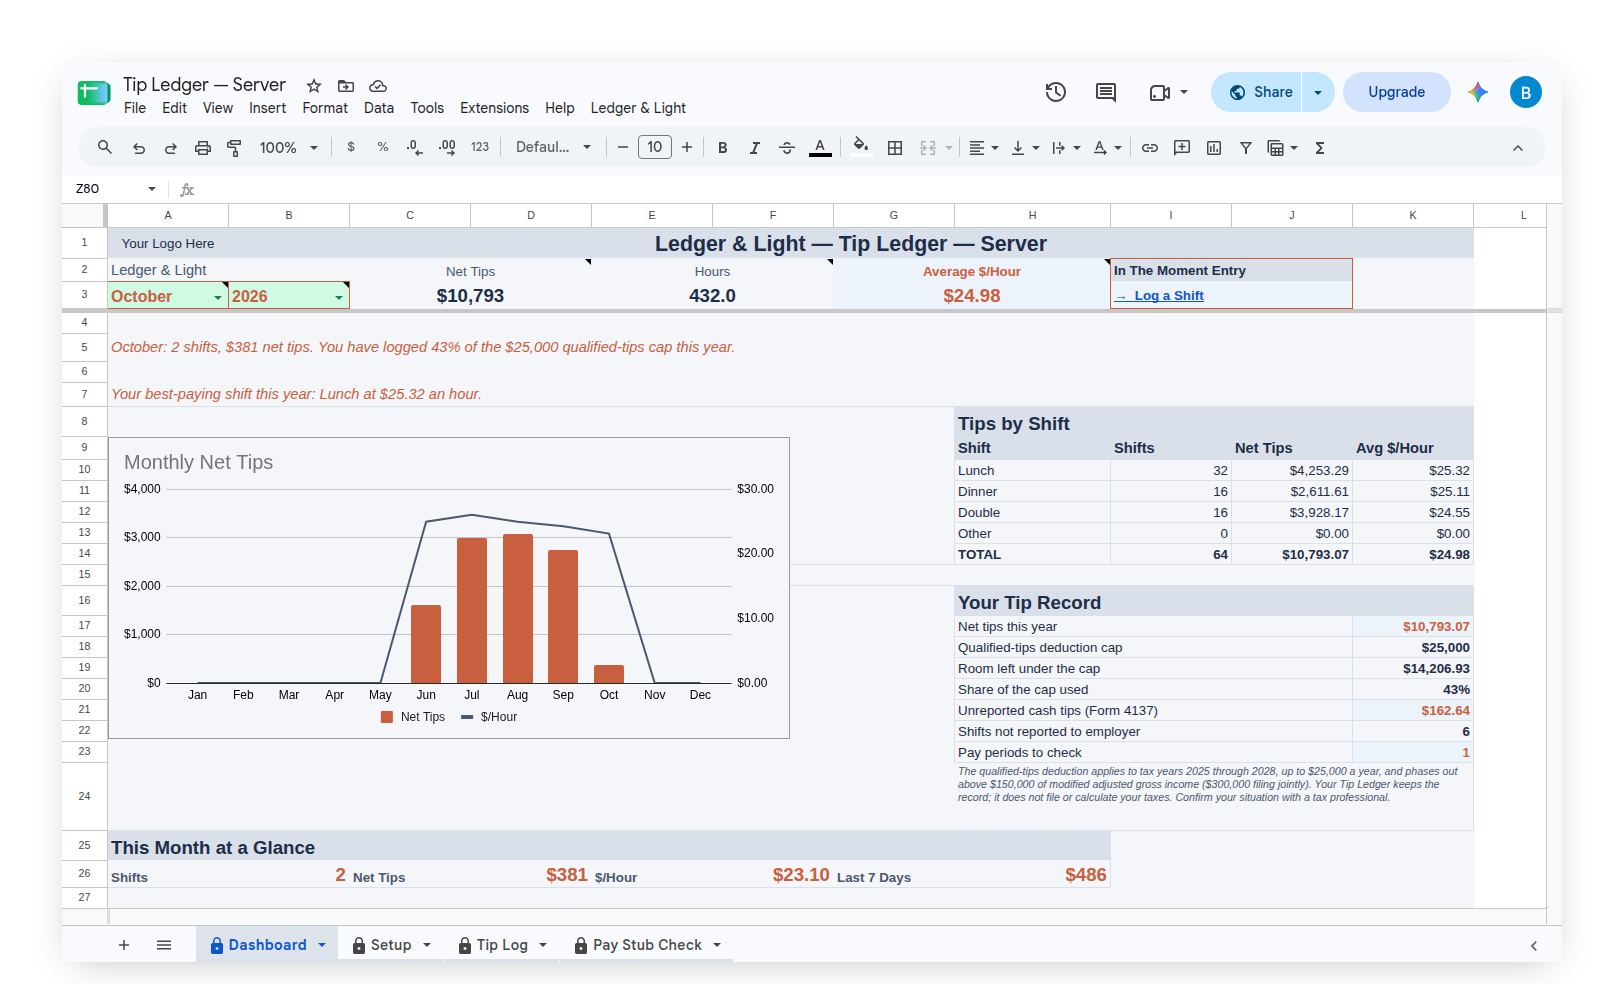Add a new sheet with plus
The height and width of the screenshot is (984, 1624).
pos(124,945)
